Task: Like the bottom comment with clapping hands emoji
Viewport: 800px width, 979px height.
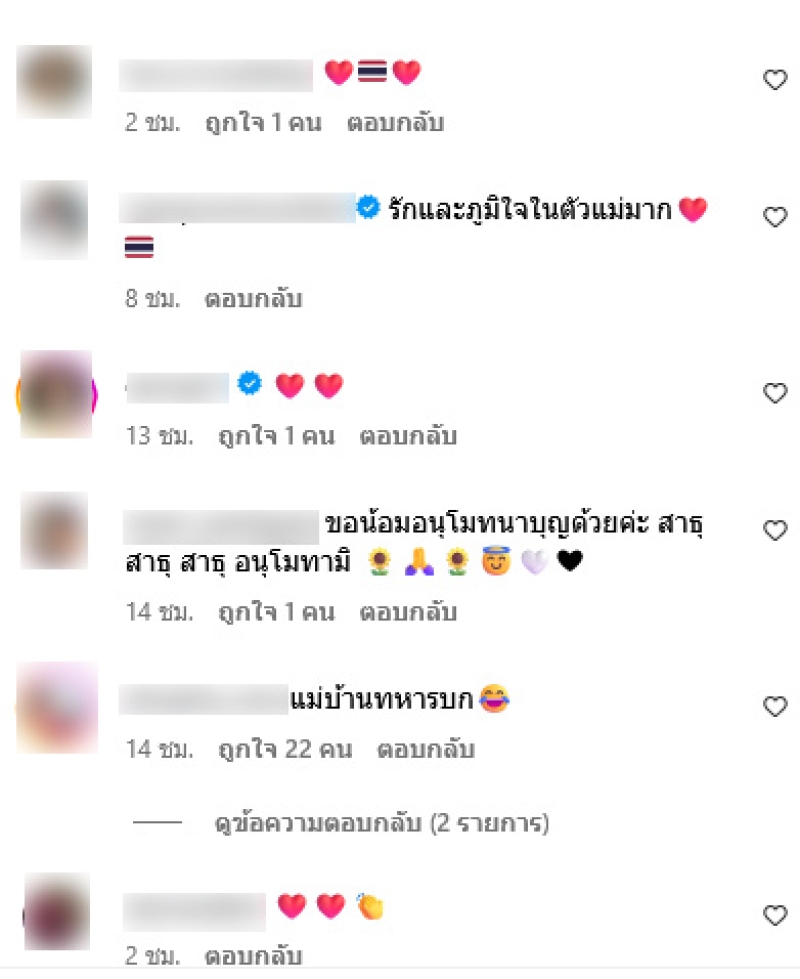Action: [x=775, y=915]
